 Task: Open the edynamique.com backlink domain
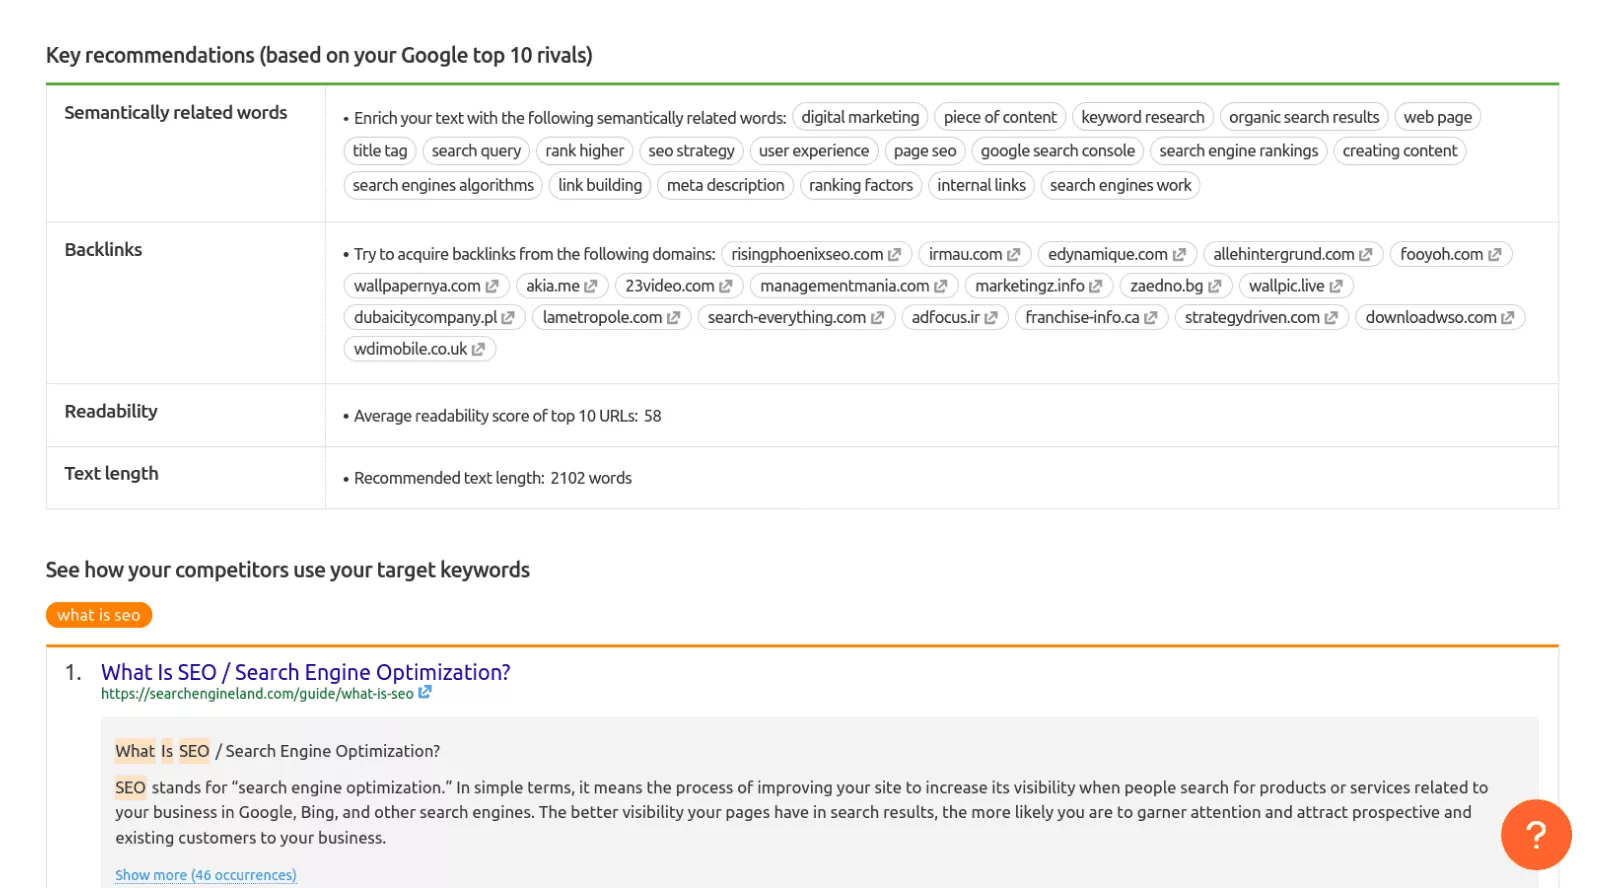coord(1107,255)
